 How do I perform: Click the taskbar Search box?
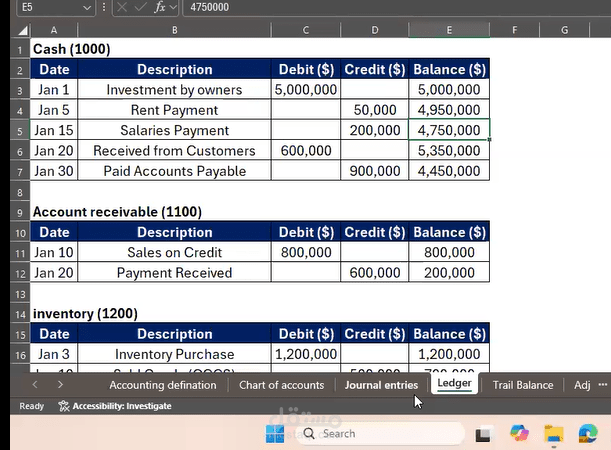point(380,434)
